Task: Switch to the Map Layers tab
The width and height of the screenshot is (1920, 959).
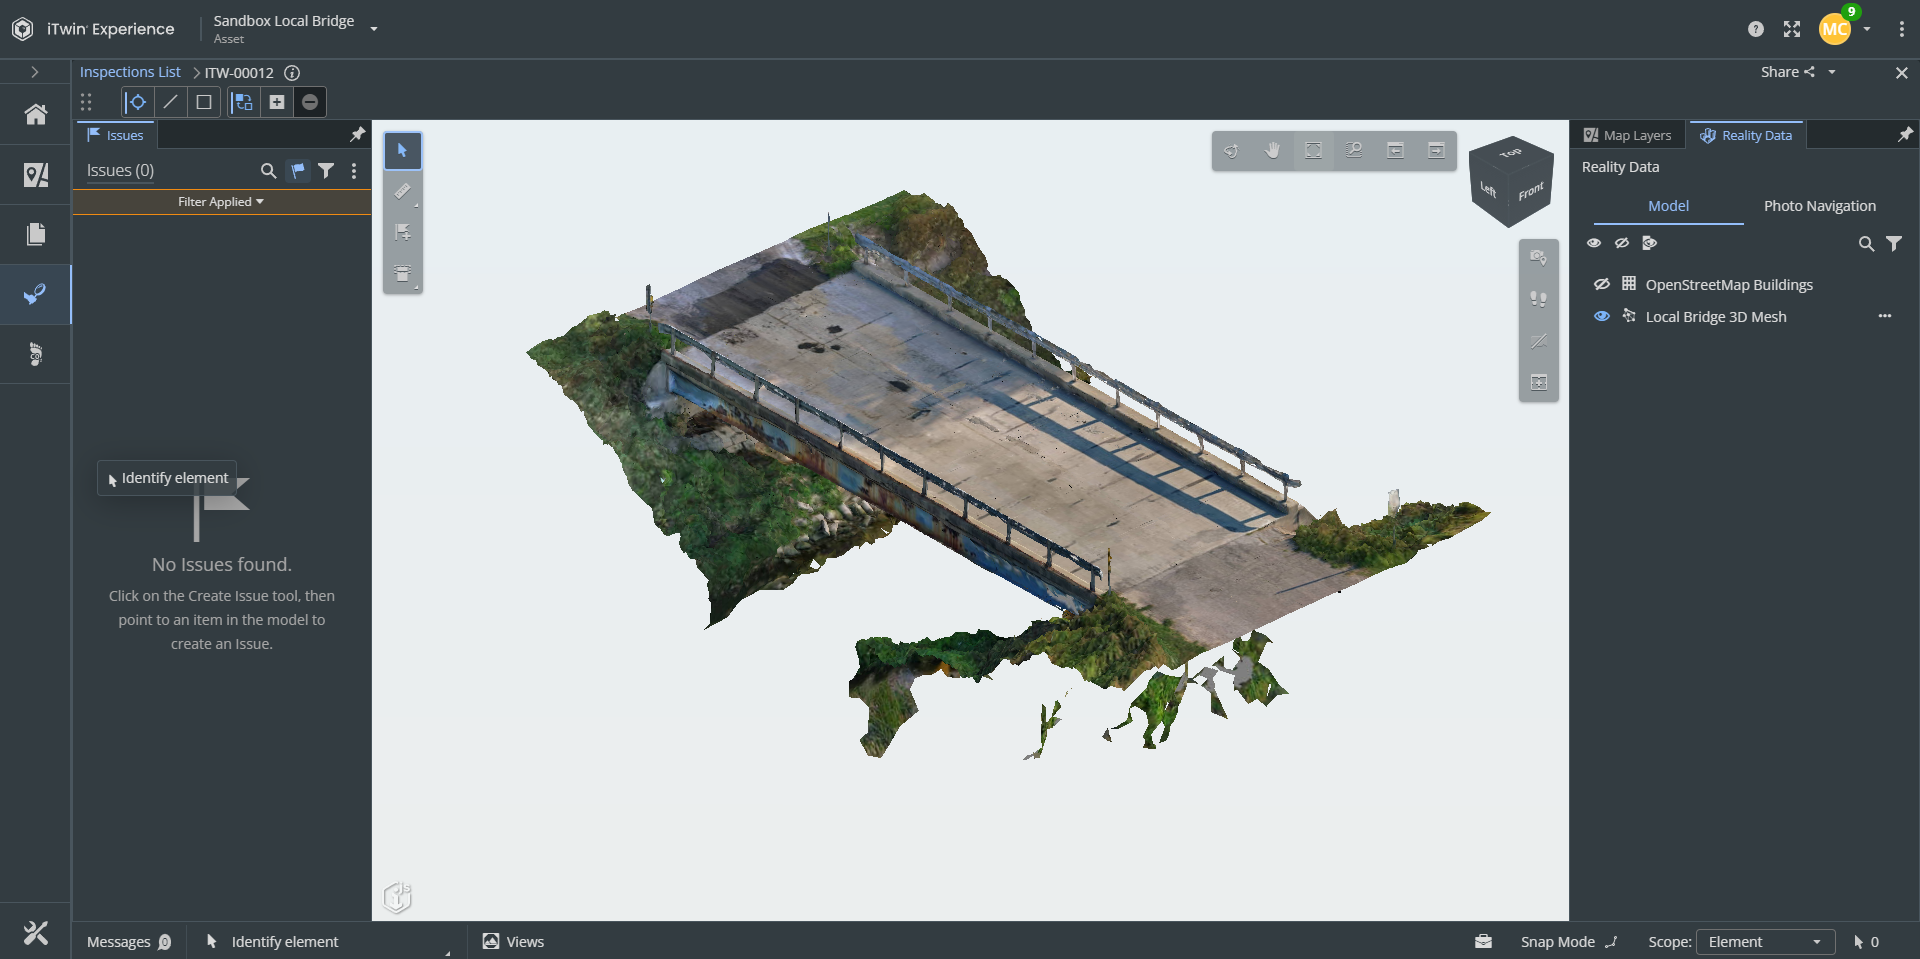Action: [x=1628, y=135]
